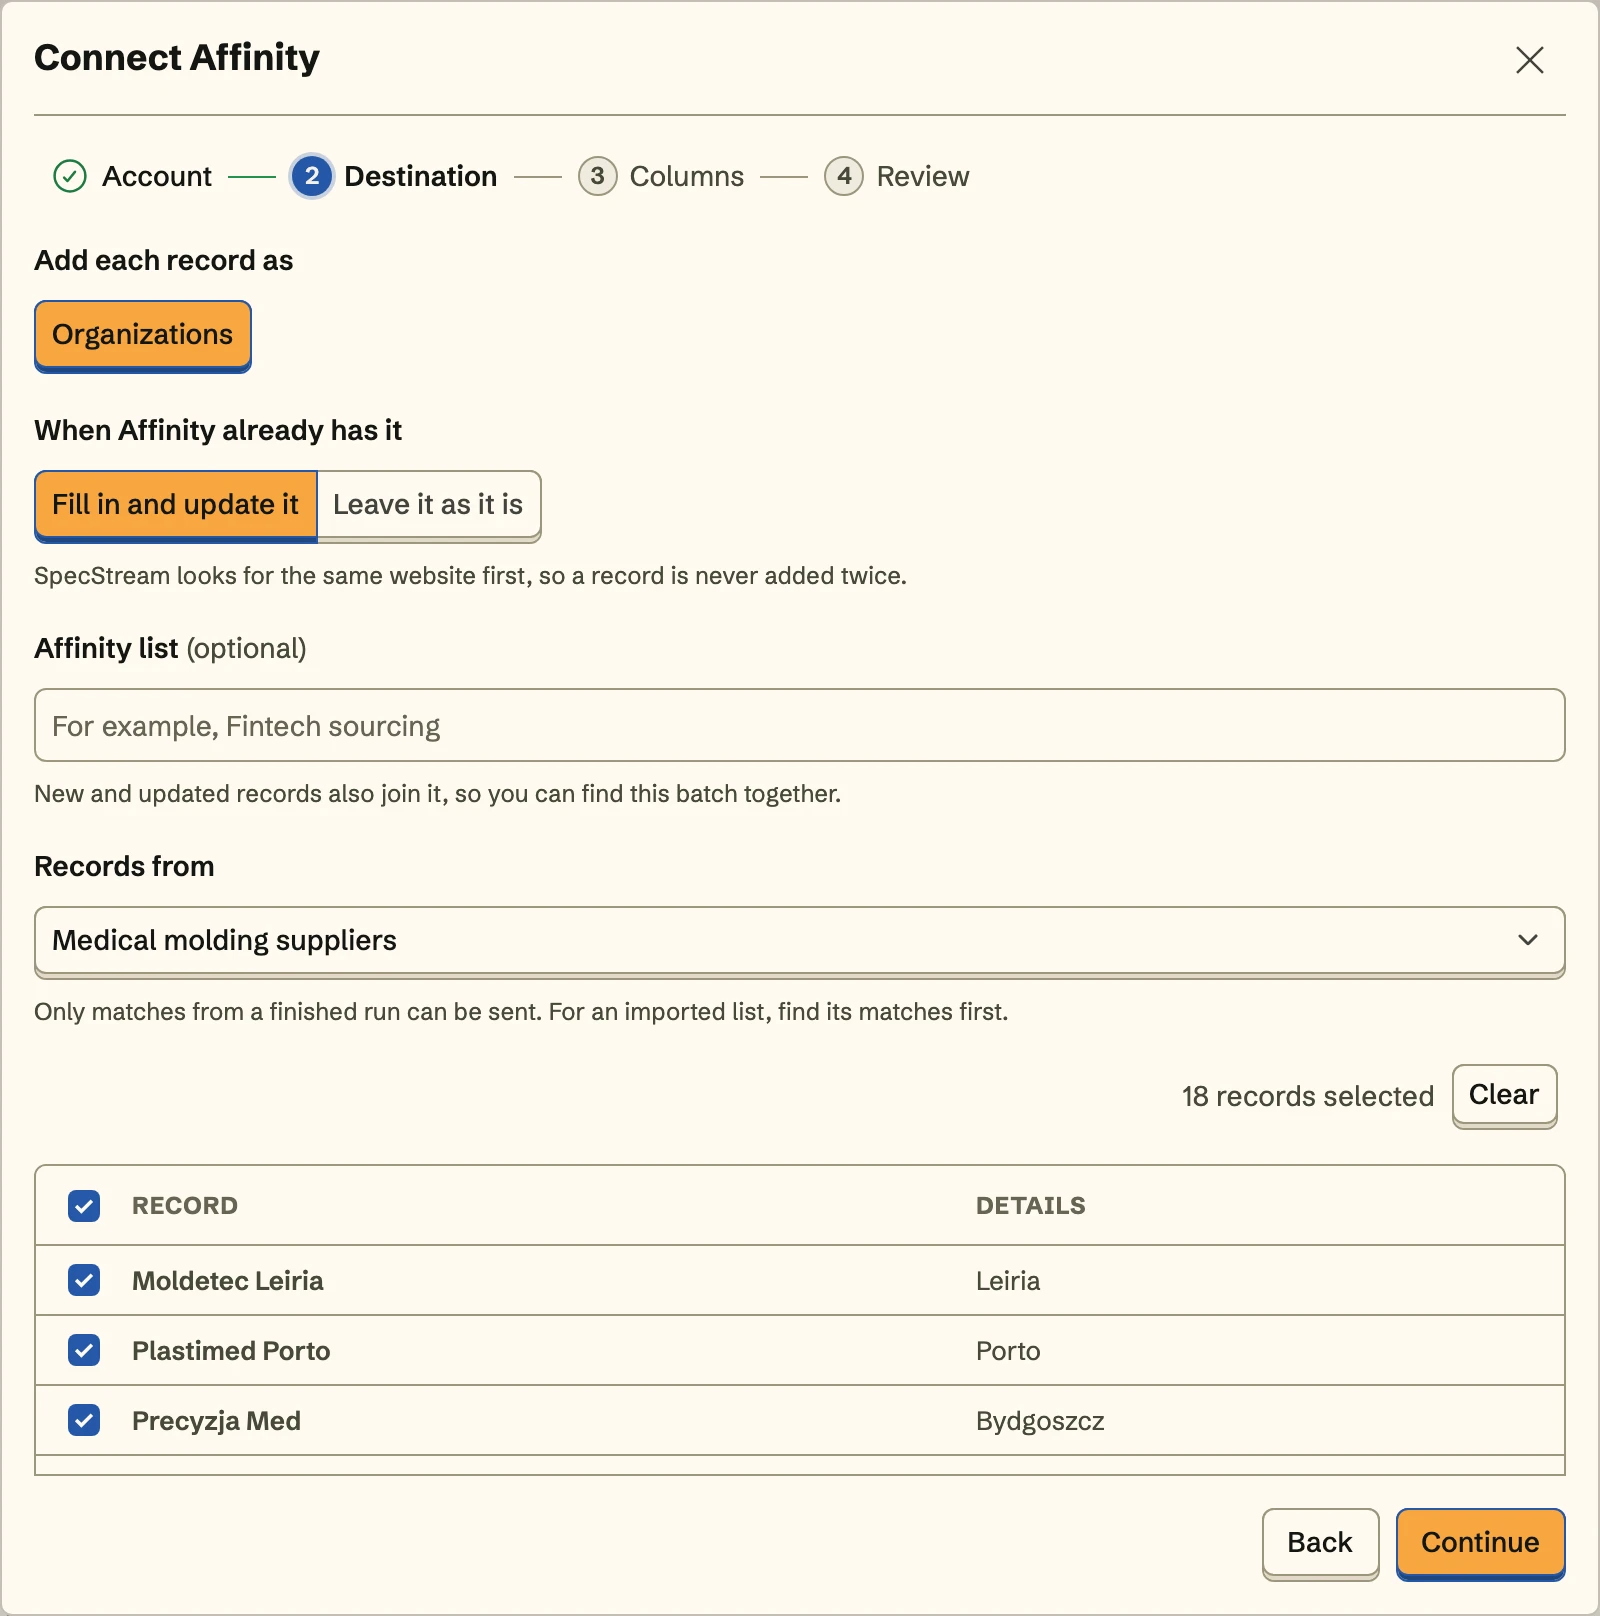Uncheck the Precyzja Med record

[x=84, y=1420]
